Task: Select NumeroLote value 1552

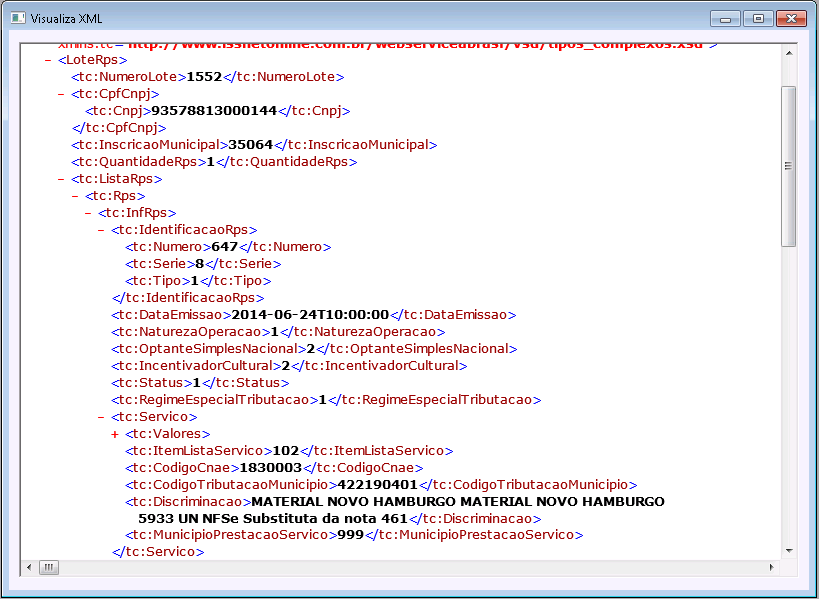Action: coord(204,77)
